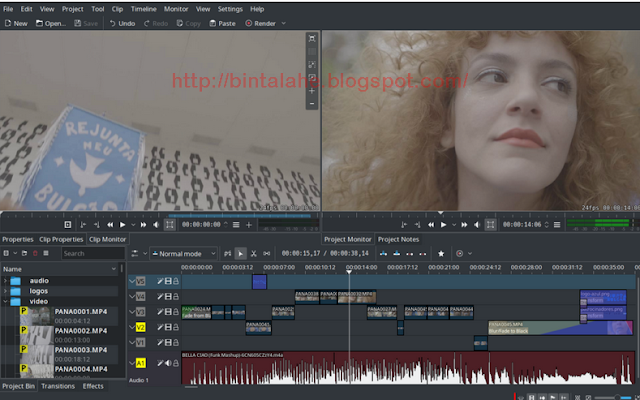Select the spacer tool icon
640x400 pixels.
point(267,253)
